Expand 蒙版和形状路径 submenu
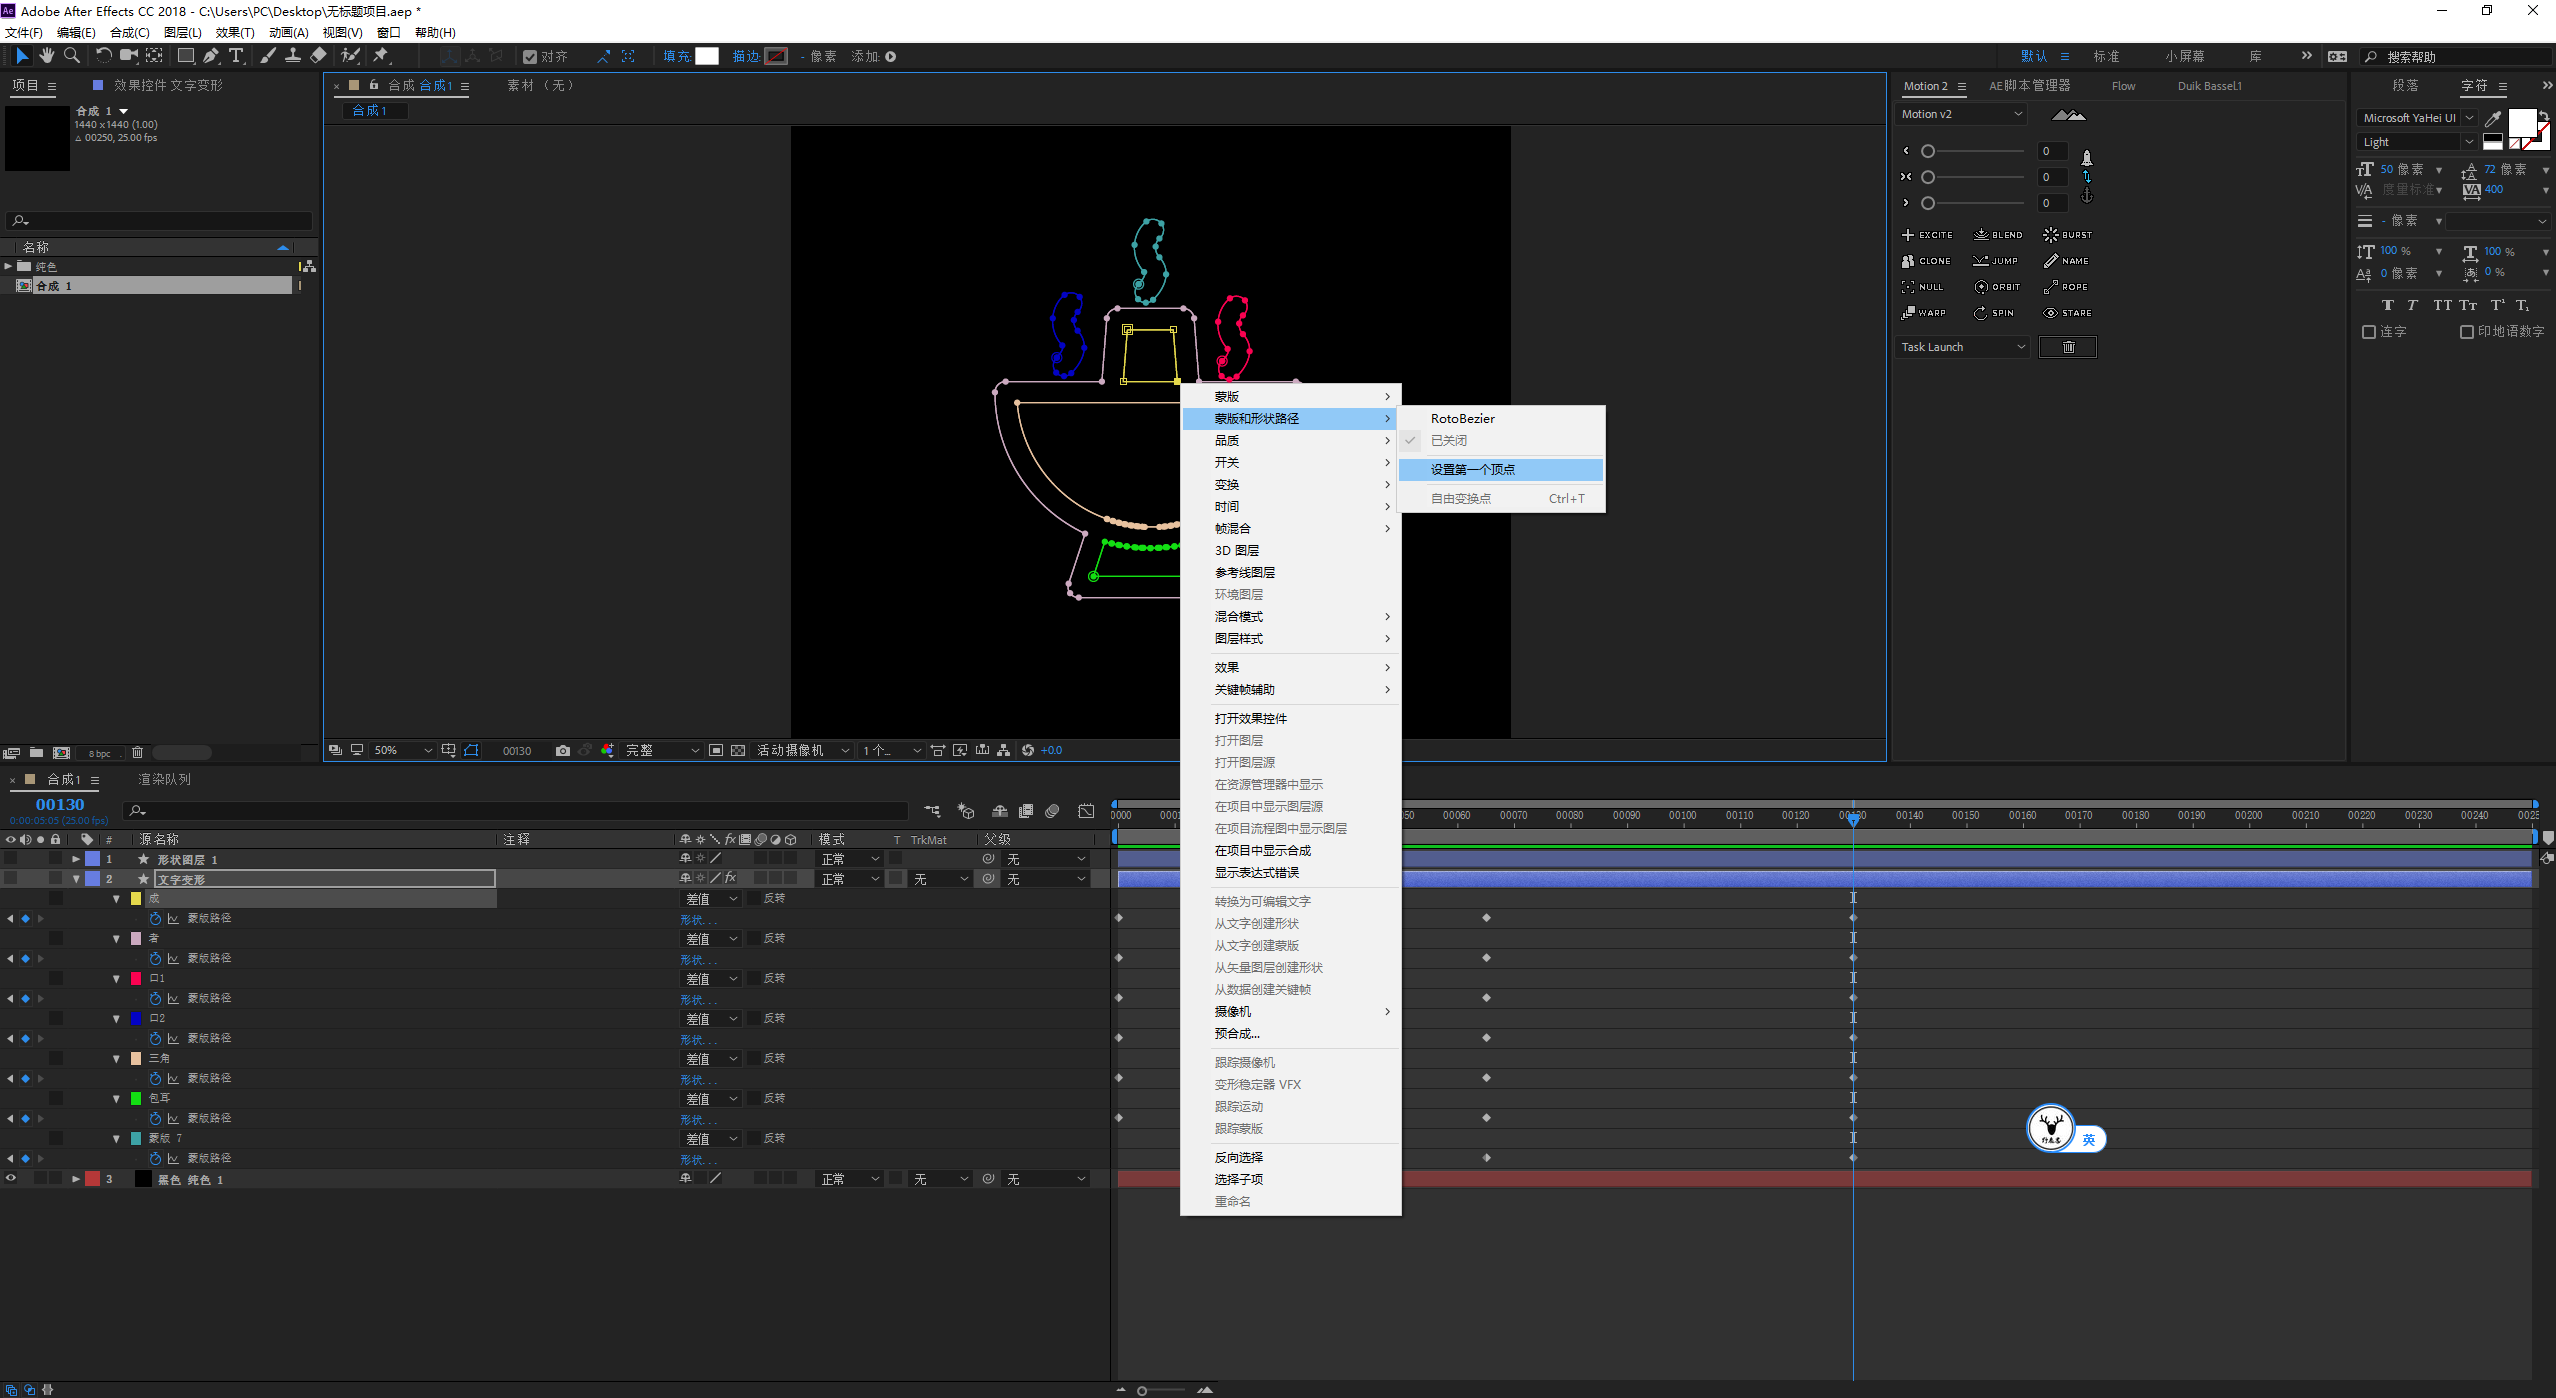Viewport: 2556px width, 1398px height. (x=1300, y=418)
